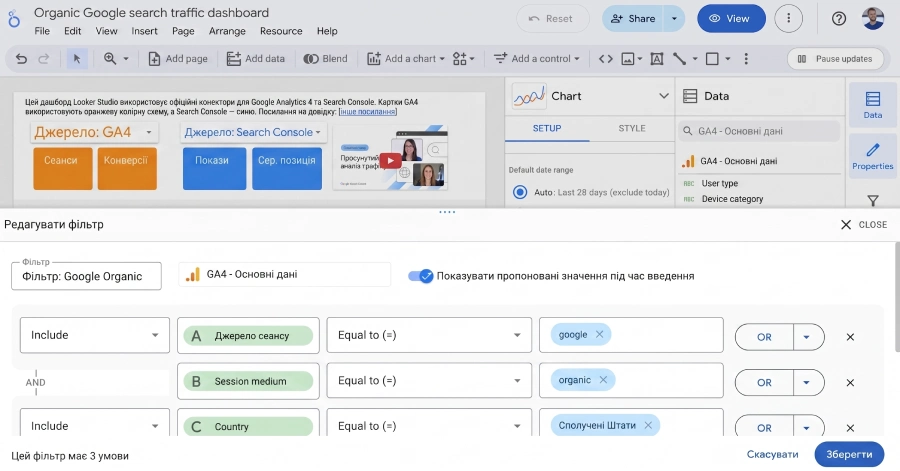Change the Джерело сеансу field chip
The width and height of the screenshot is (900, 471).
click(x=248, y=336)
